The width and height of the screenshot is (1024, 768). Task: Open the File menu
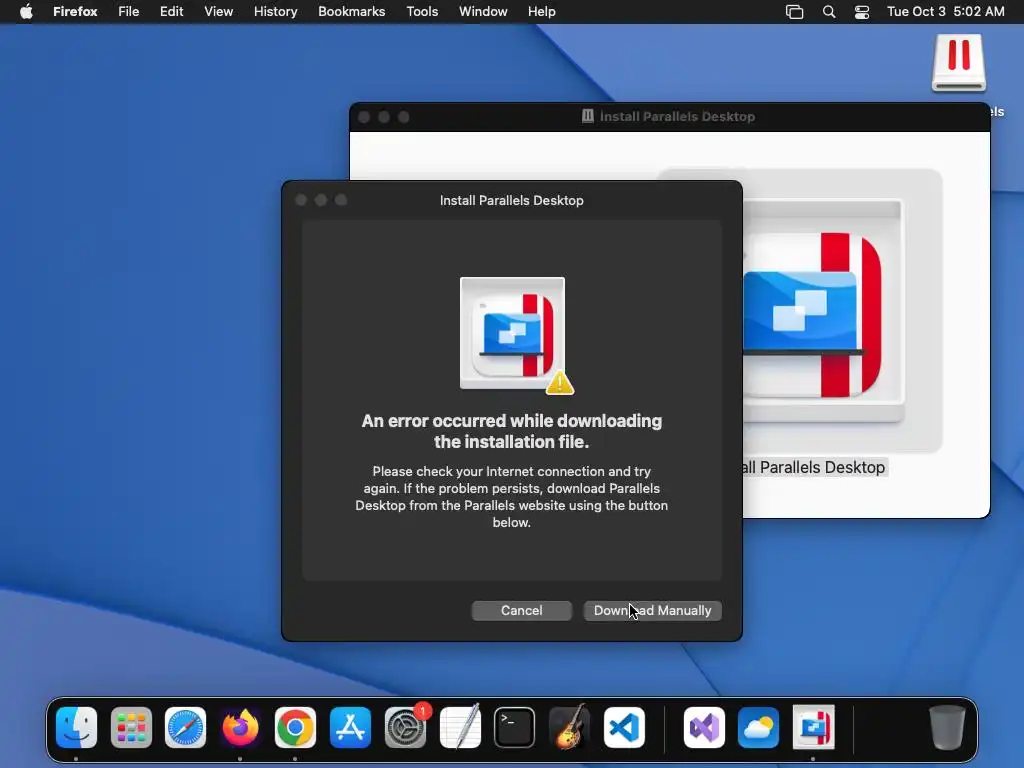129,12
